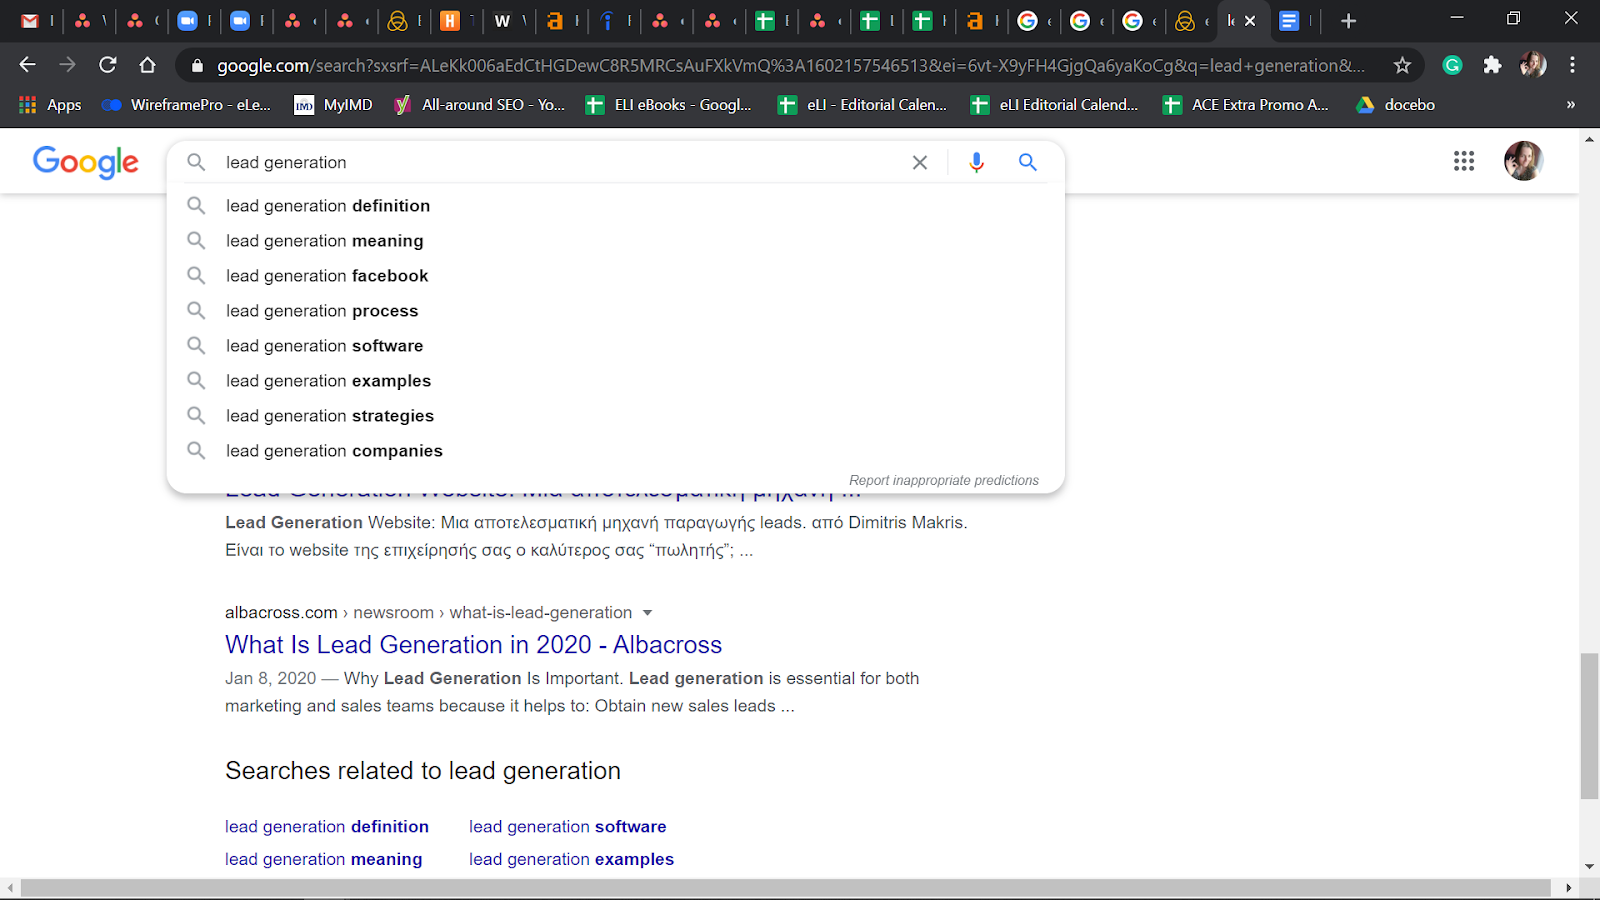Click Report inappropriate predictions
Image resolution: width=1600 pixels, height=900 pixels.
click(944, 480)
